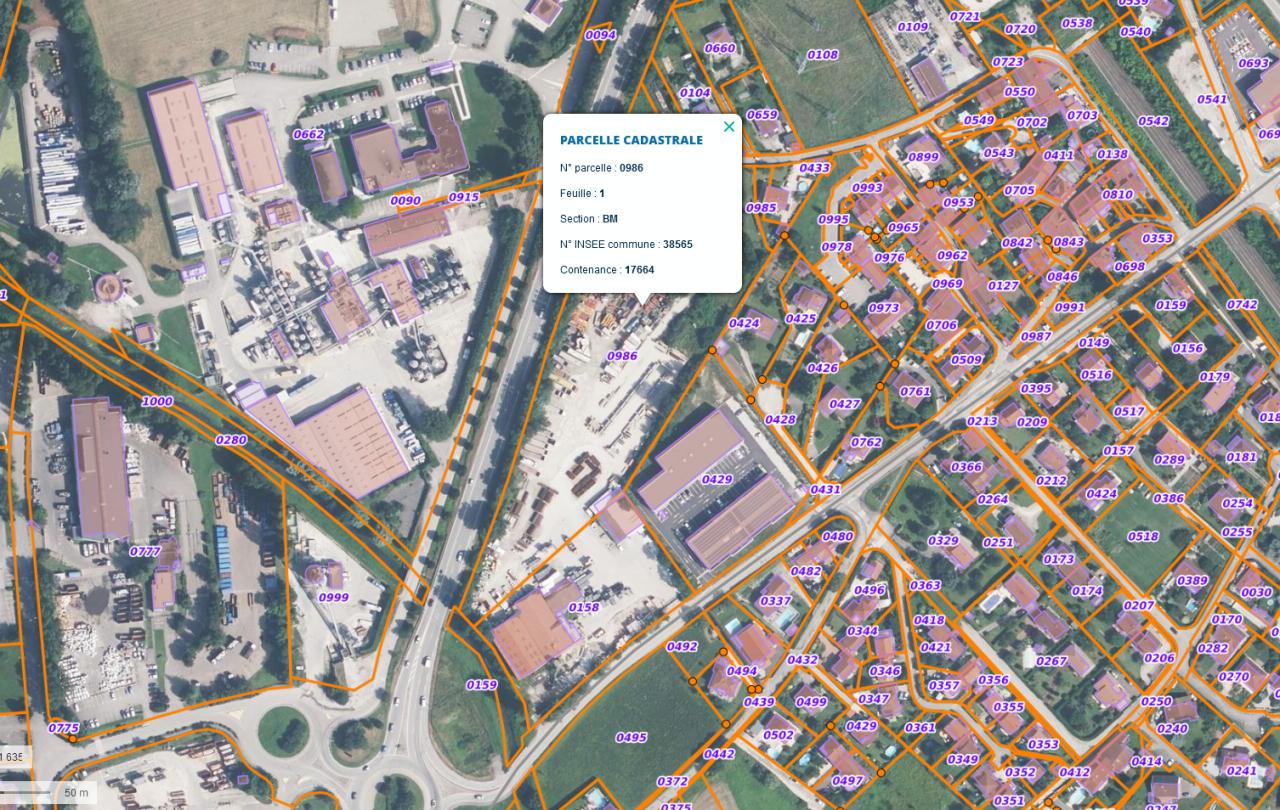
Task: Select parcel 0158 on the building
Action: 584,608
